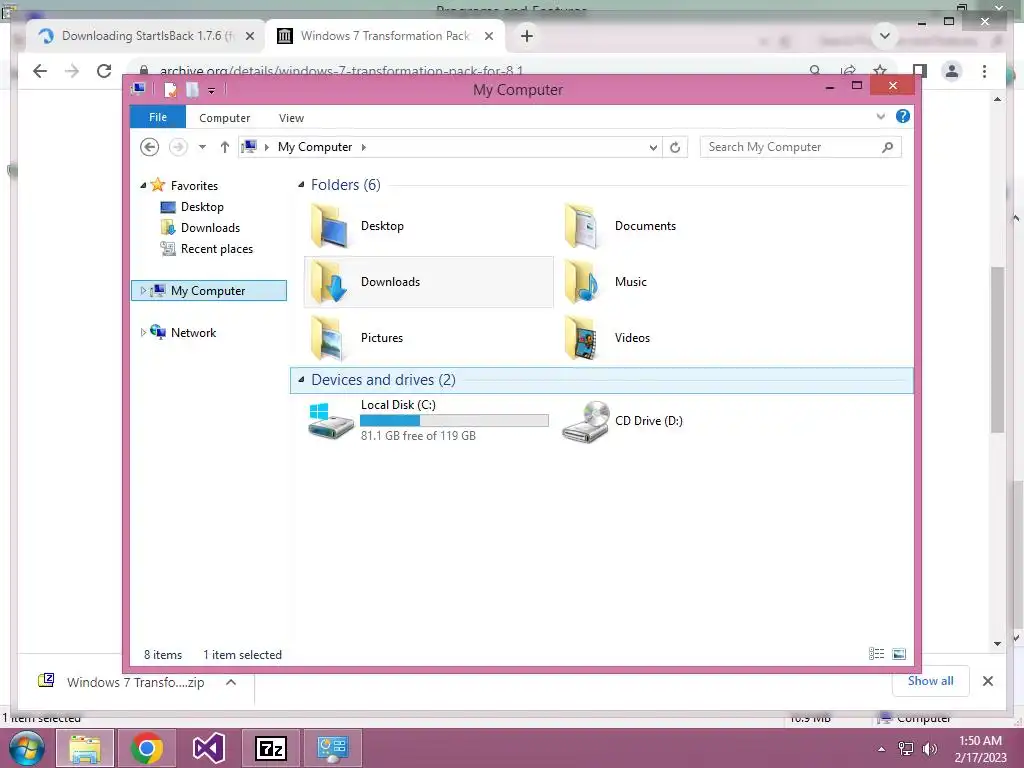The height and width of the screenshot is (768, 1024).
Task: Collapse the Devices and drives group
Action: point(301,379)
